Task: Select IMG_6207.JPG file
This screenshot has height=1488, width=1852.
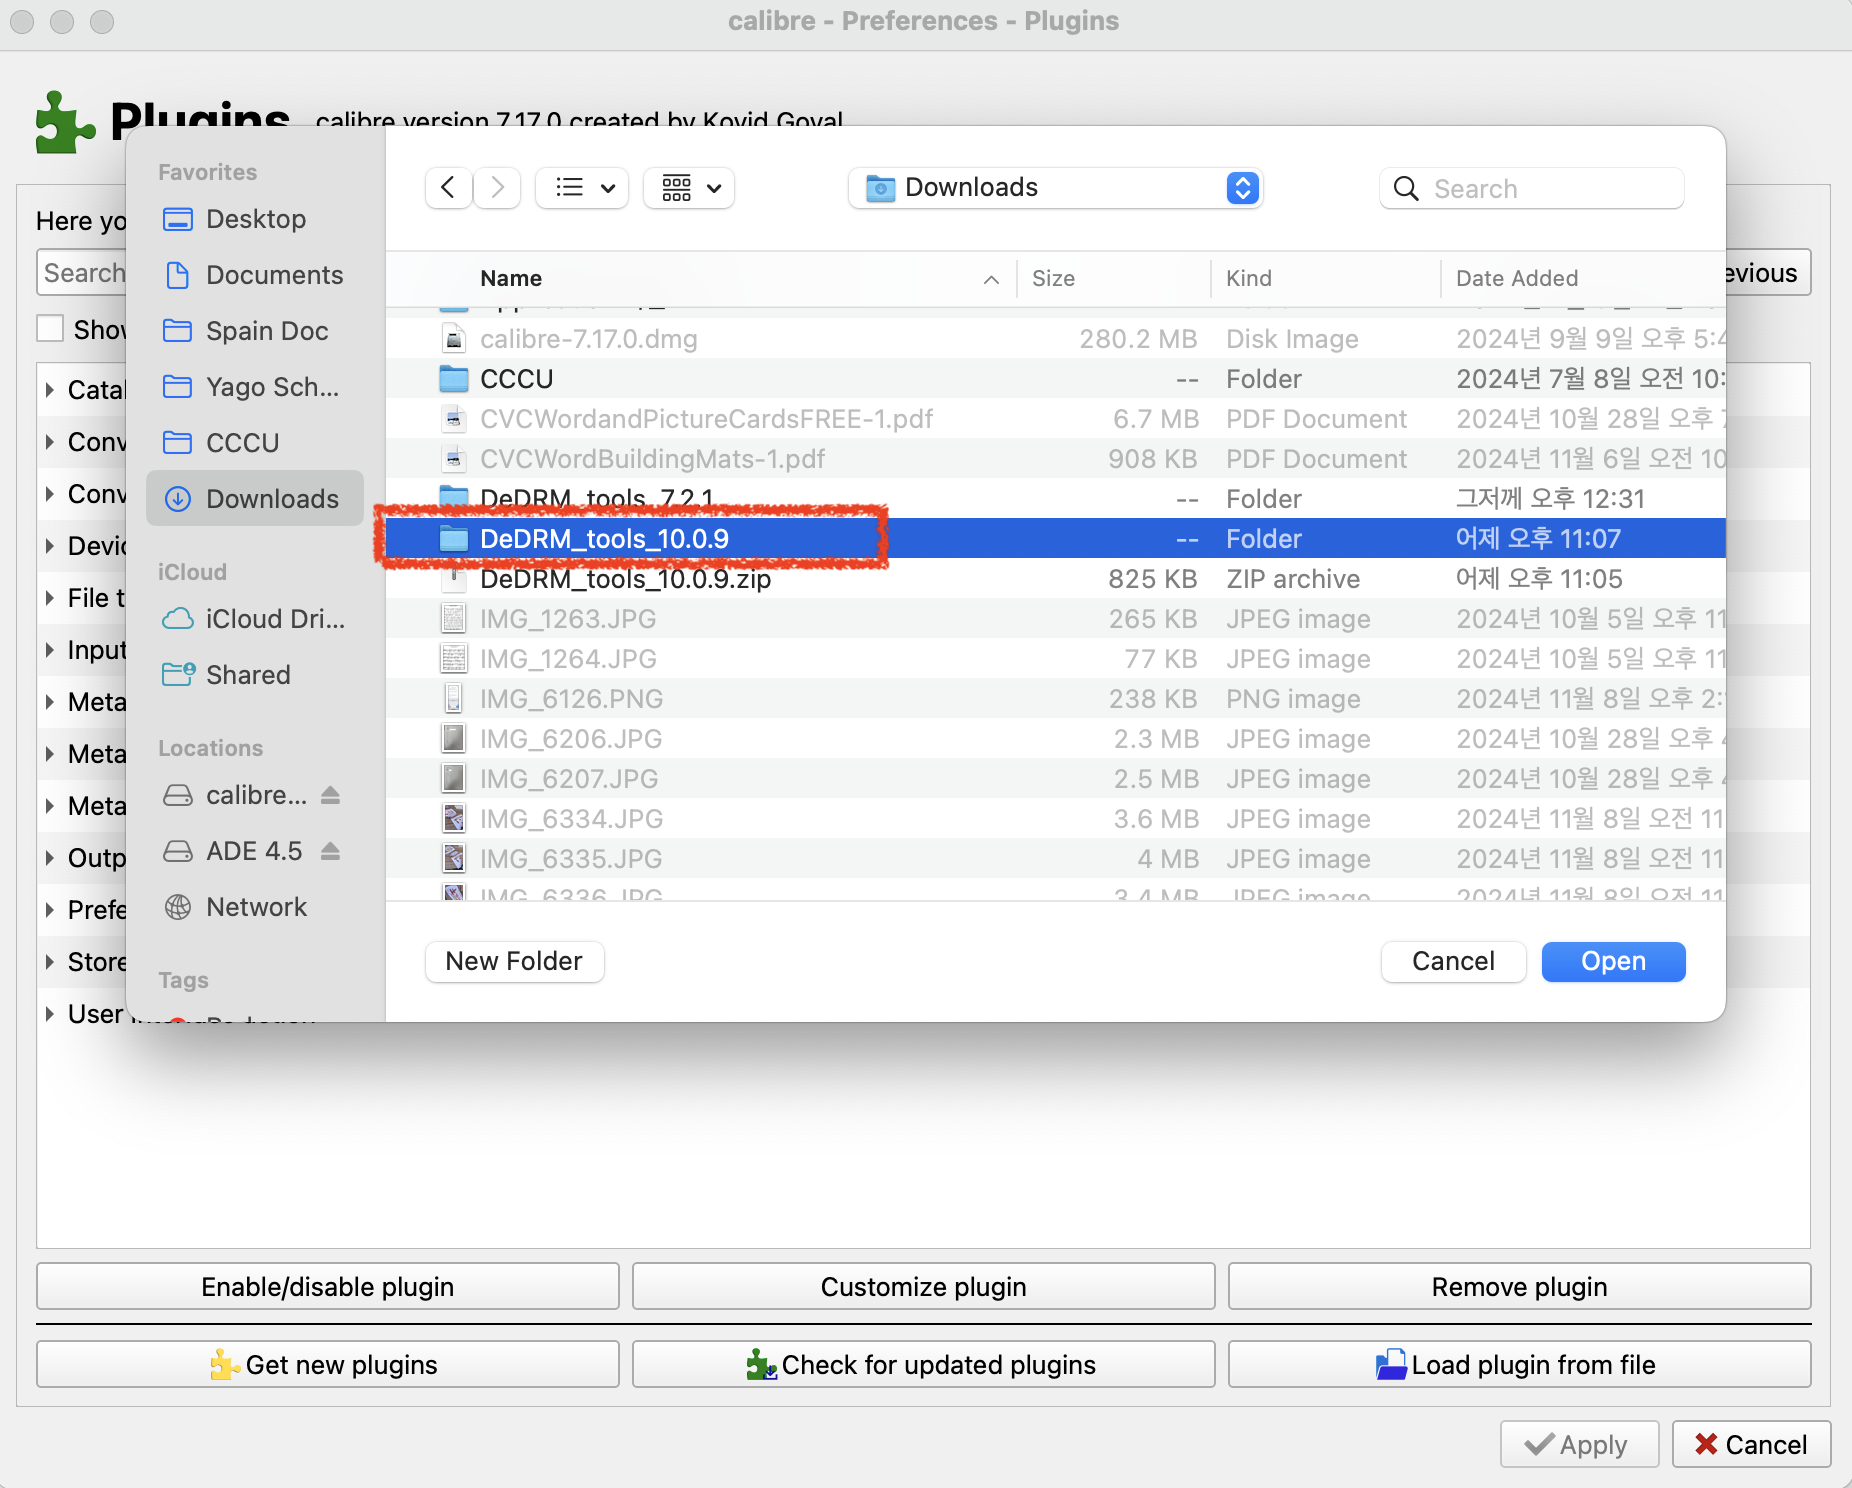Action: click(x=1056, y=779)
